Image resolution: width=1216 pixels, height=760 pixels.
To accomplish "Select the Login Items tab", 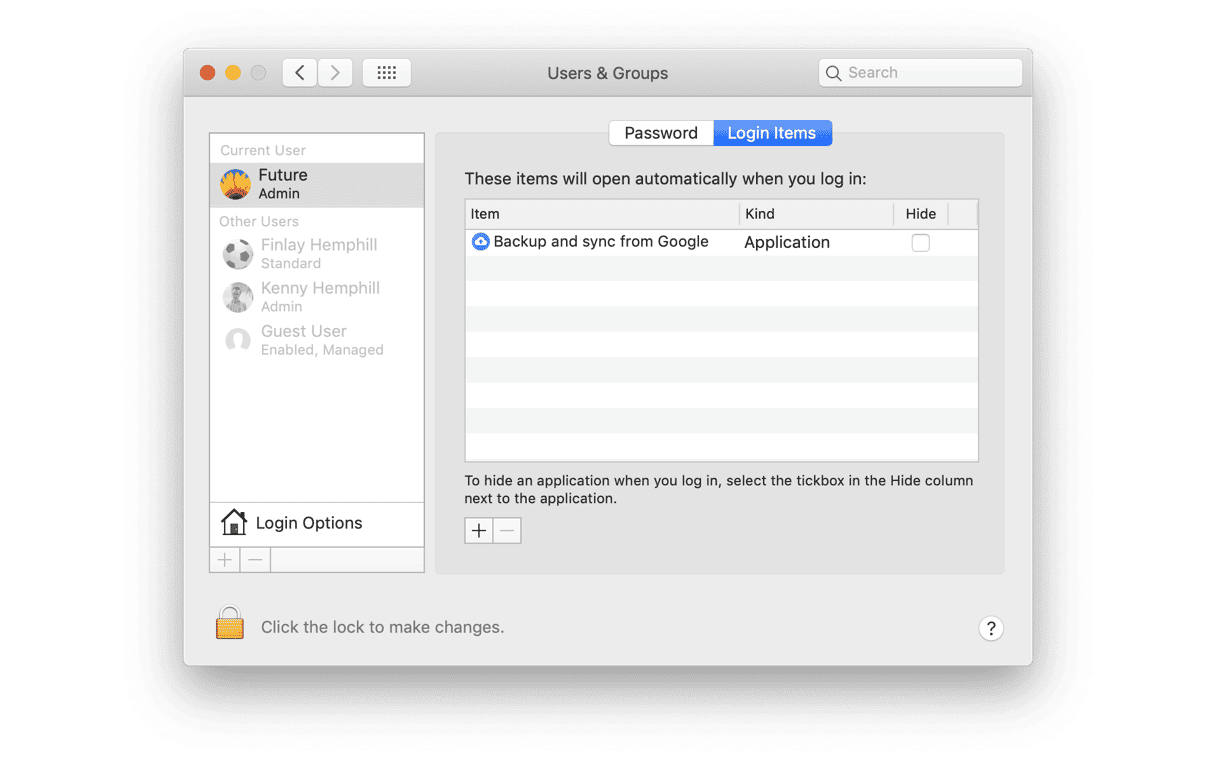I will click(772, 133).
